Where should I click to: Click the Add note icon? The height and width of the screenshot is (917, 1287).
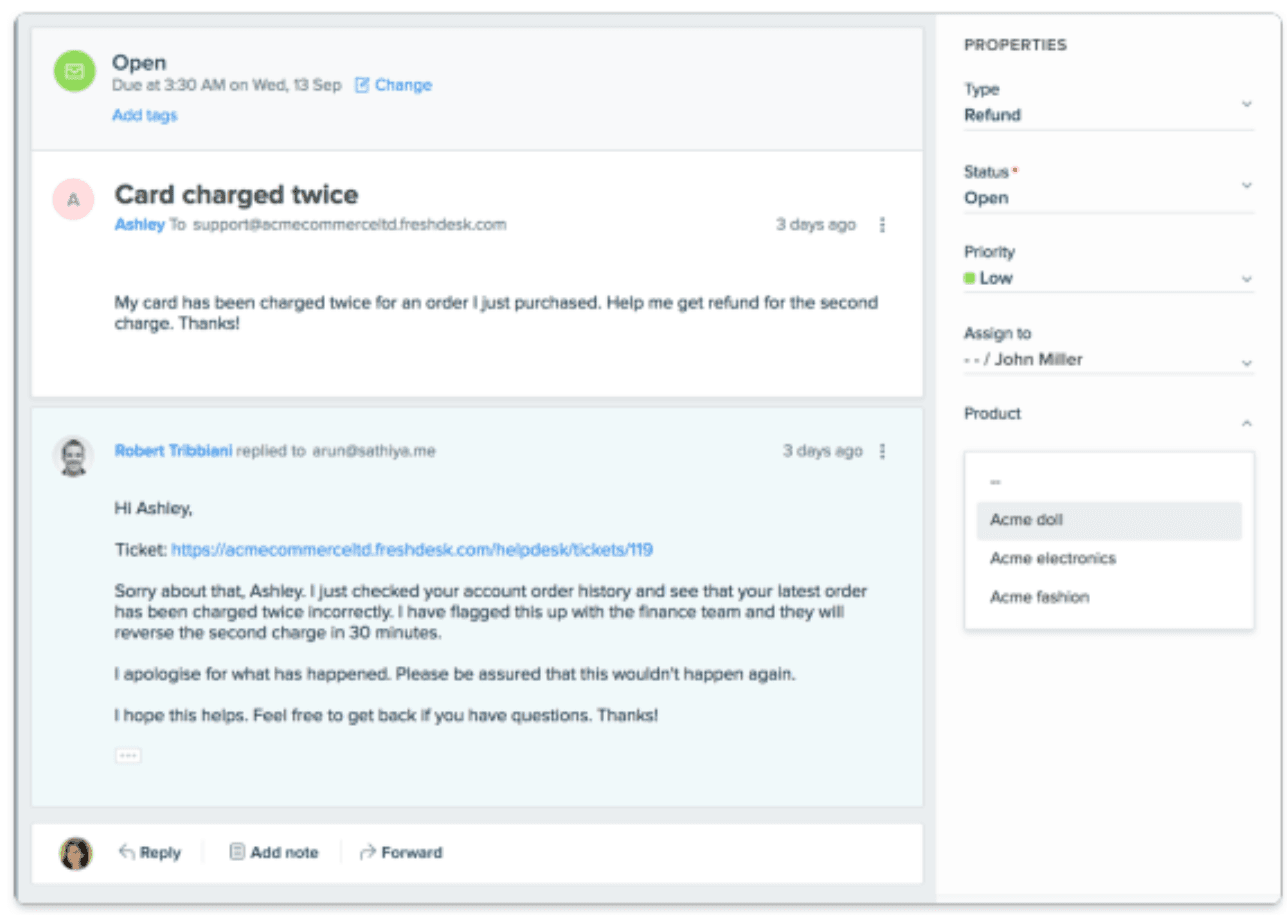click(x=237, y=852)
